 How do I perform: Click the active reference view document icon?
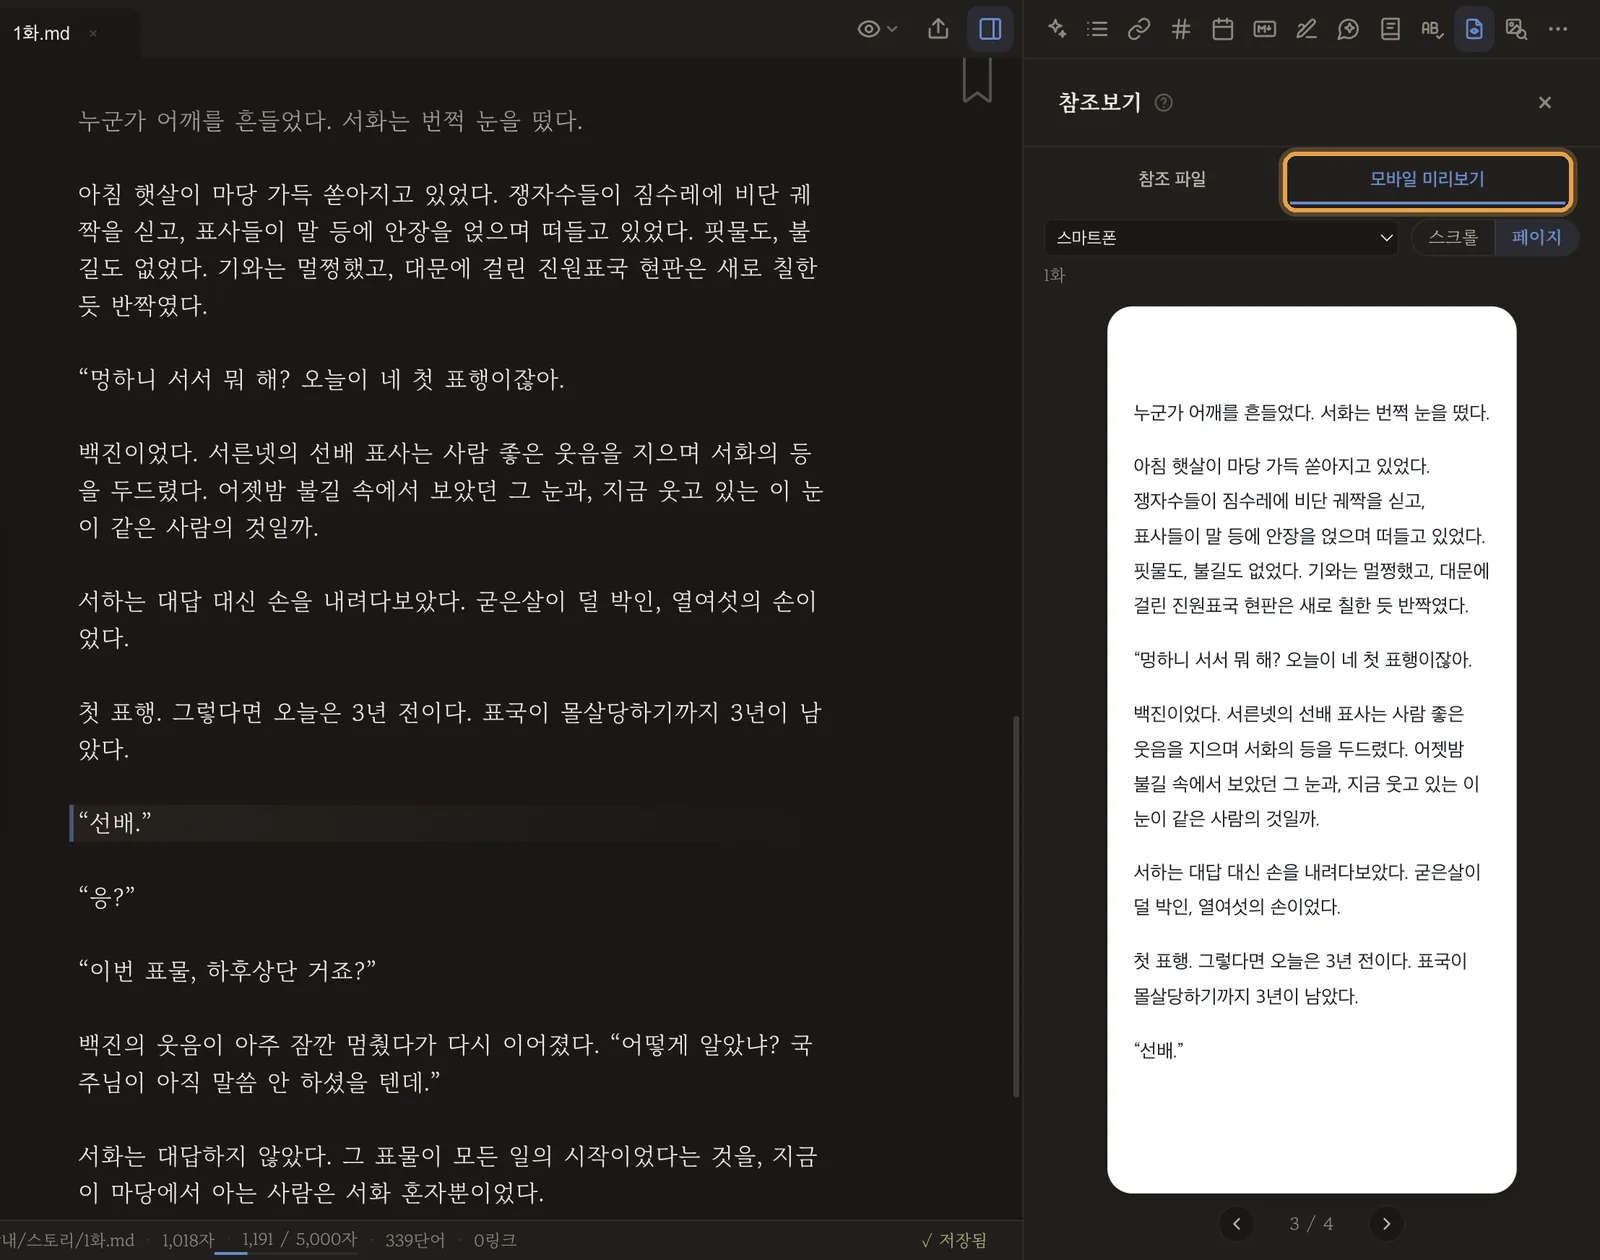(x=1474, y=29)
